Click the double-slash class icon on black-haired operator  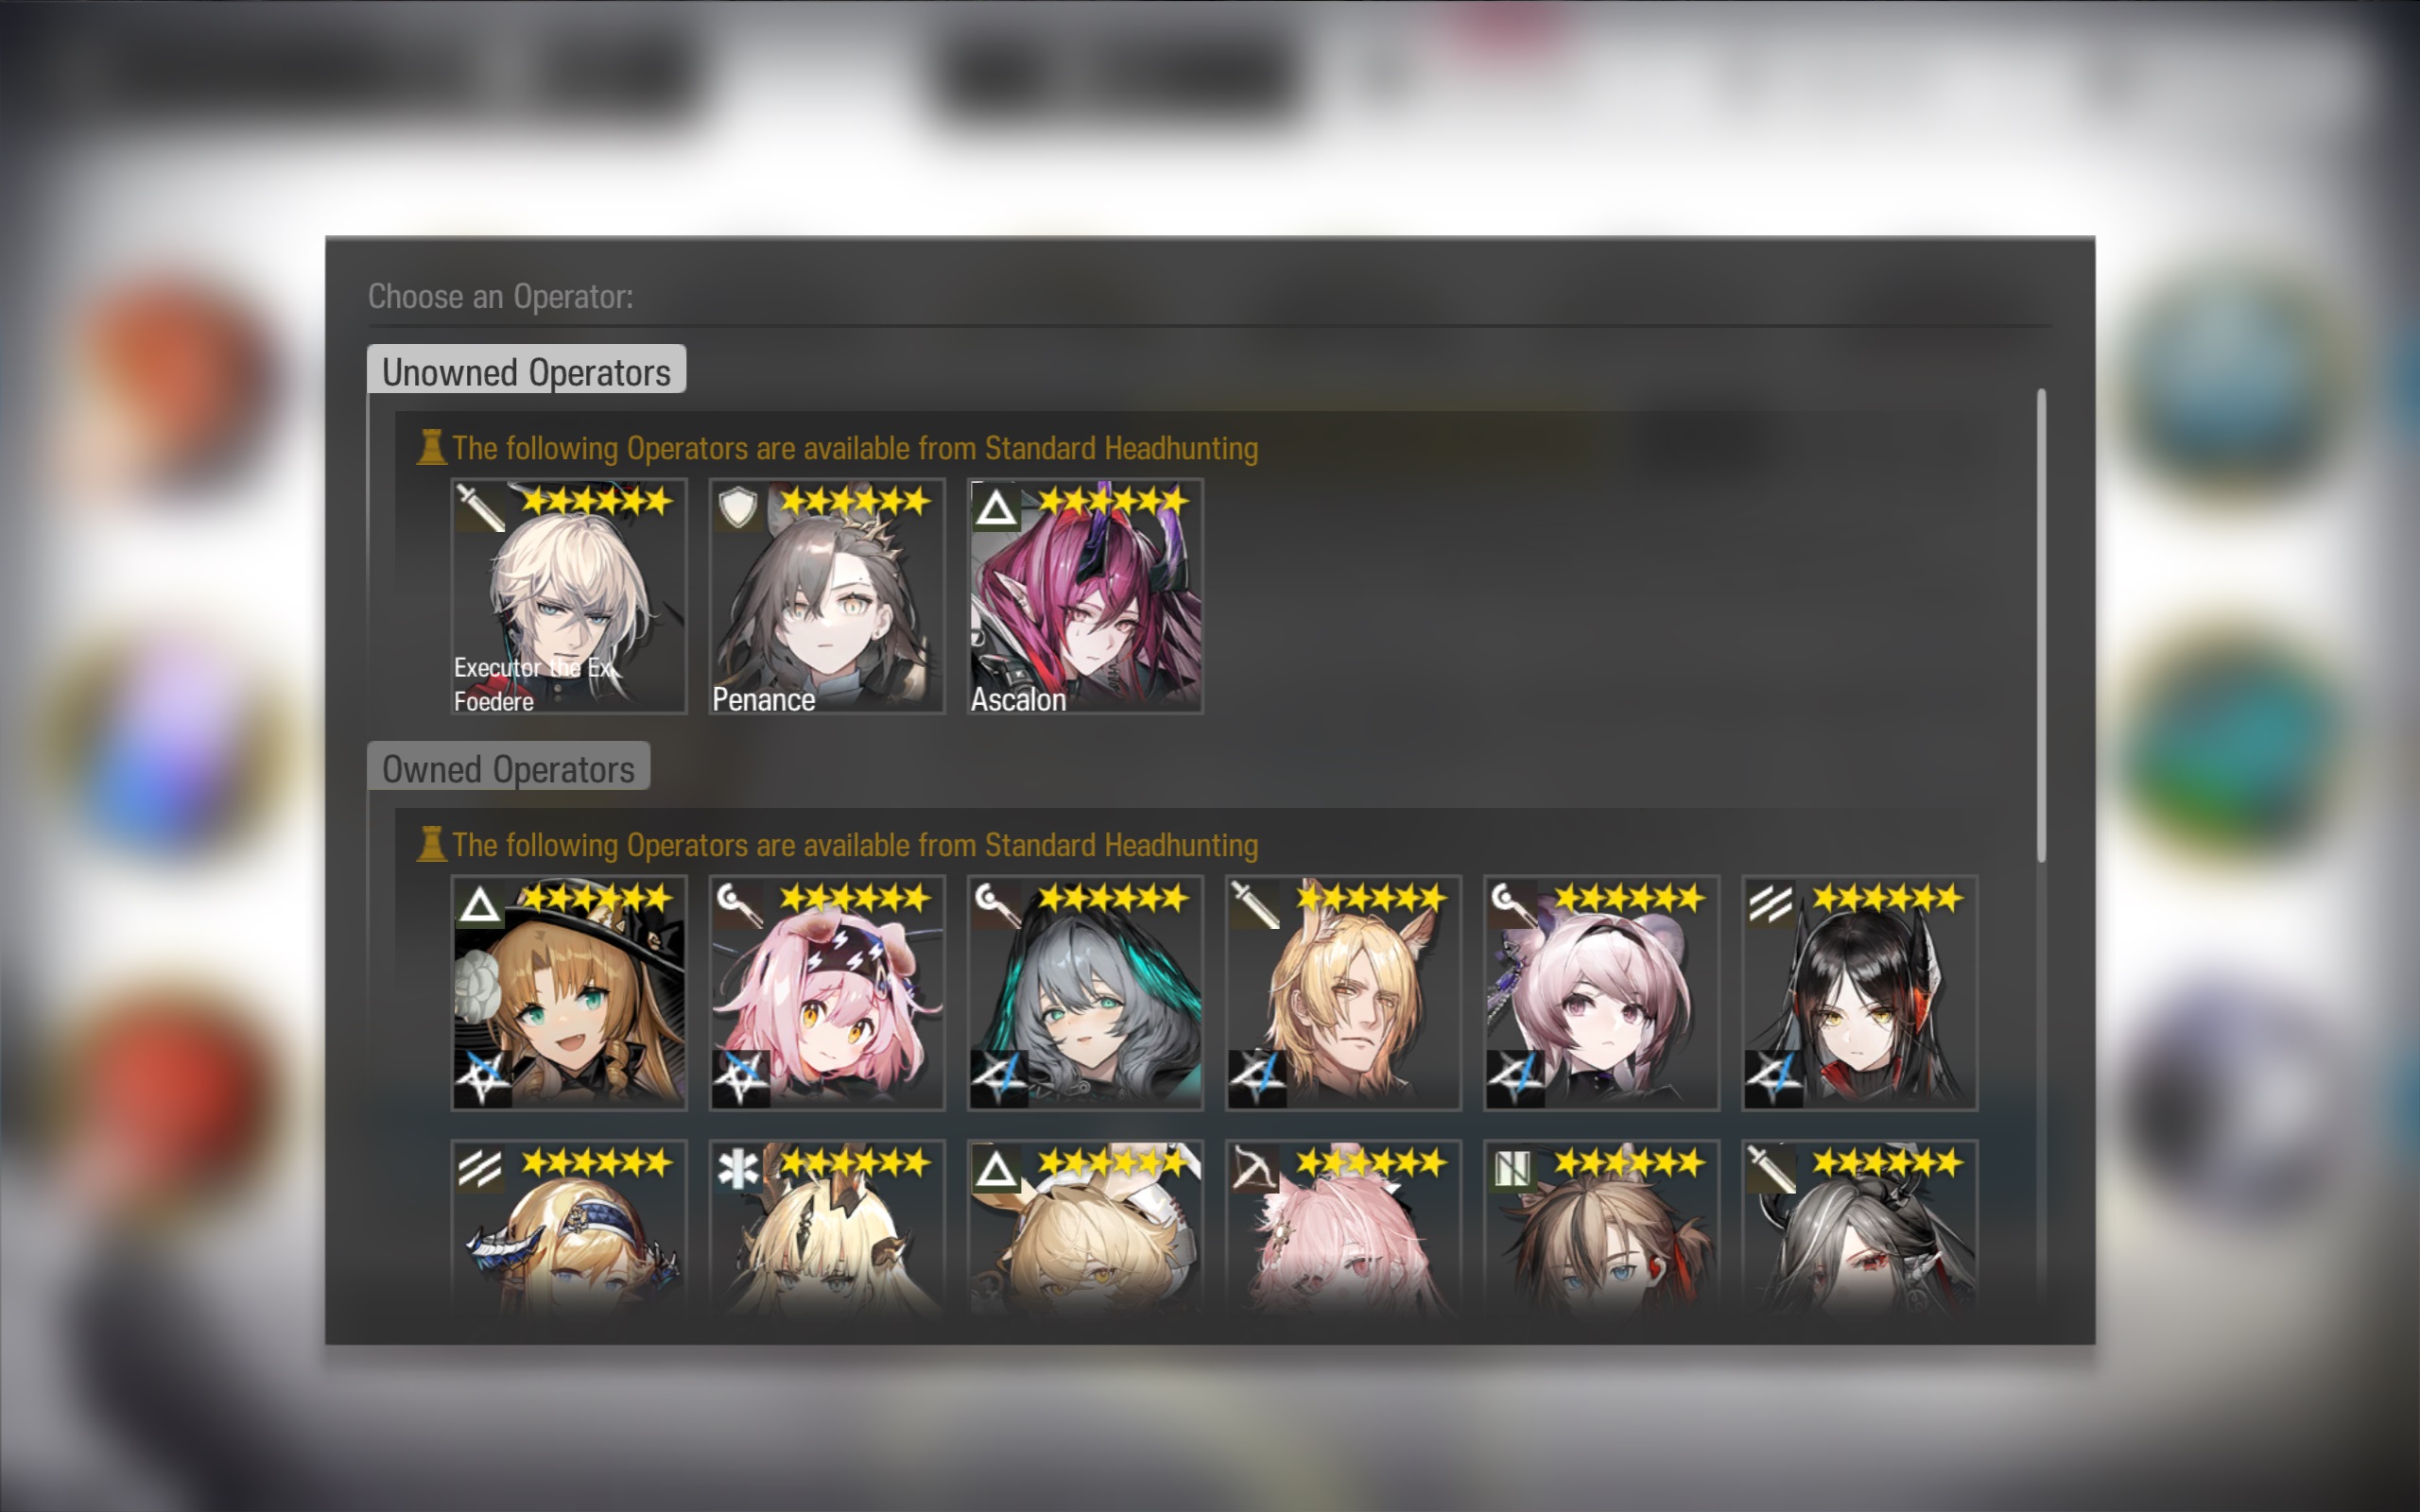(x=1770, y=904)
